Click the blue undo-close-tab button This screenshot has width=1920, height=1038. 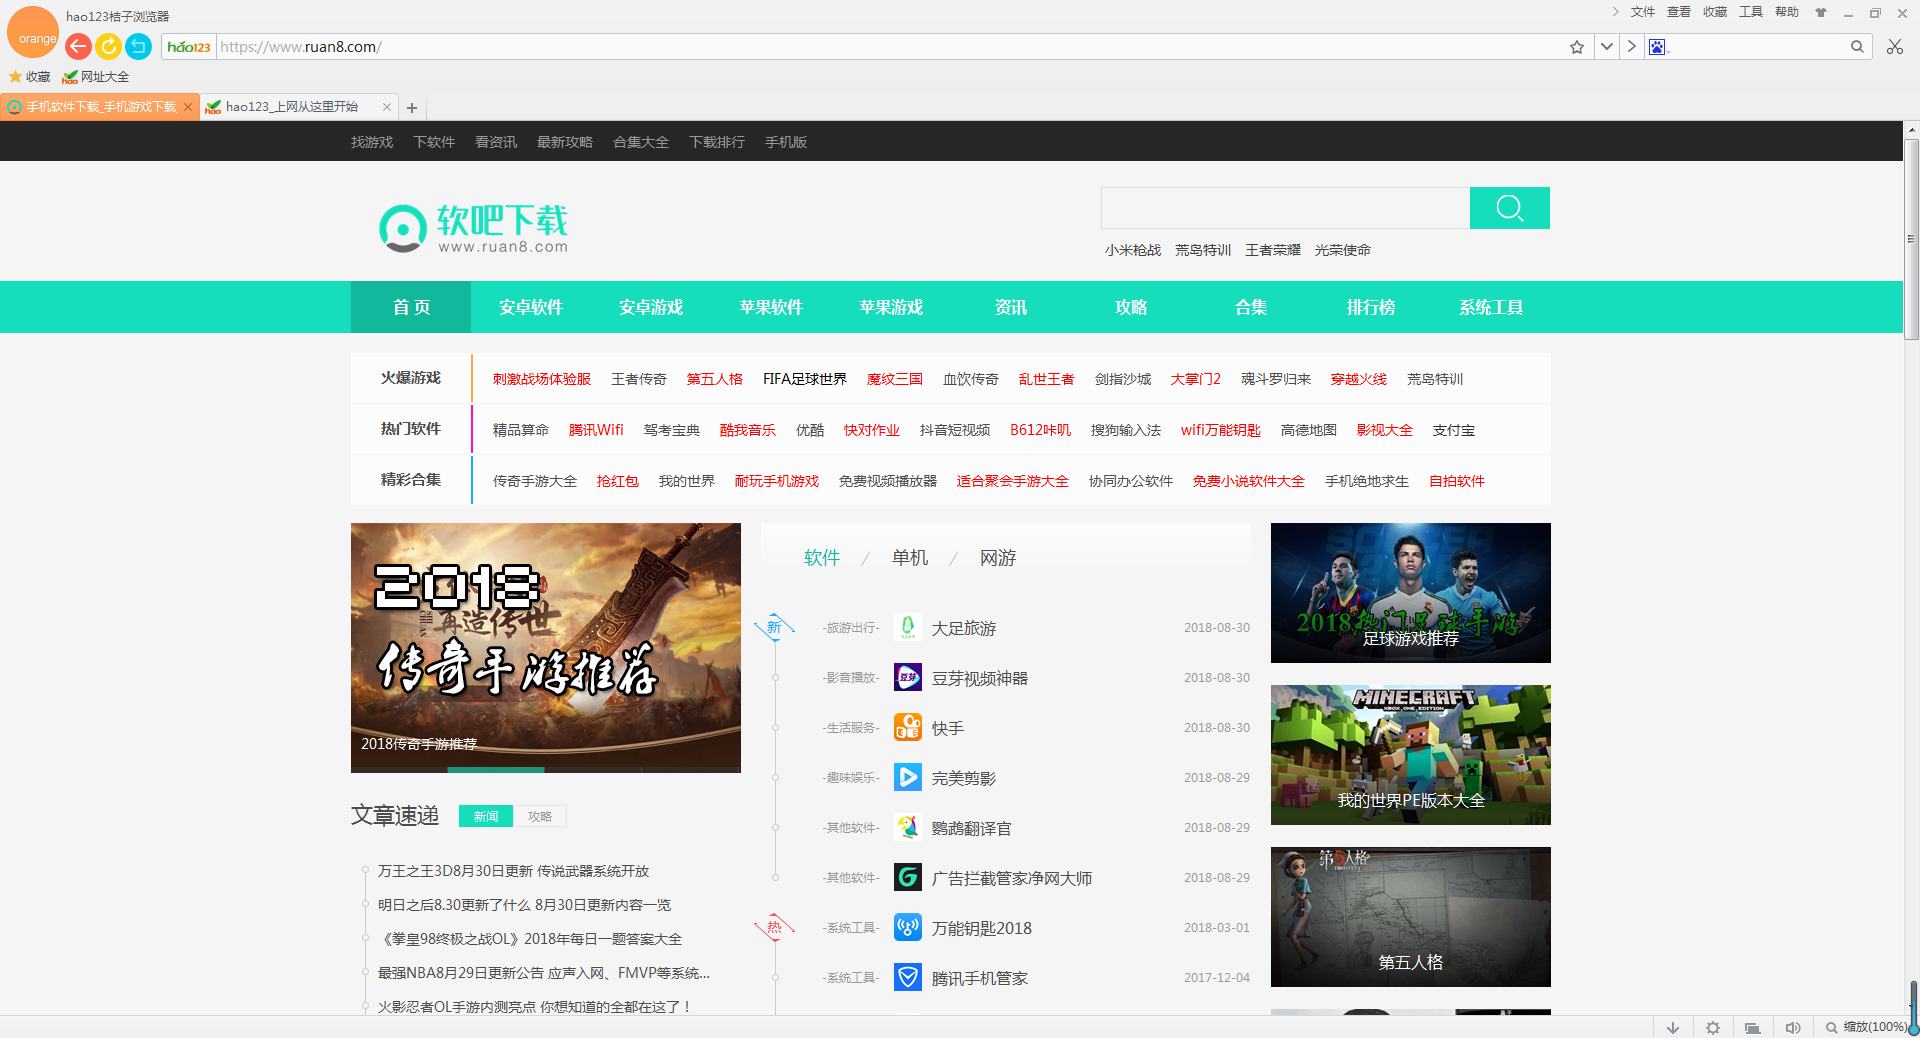tap(139, 46)
